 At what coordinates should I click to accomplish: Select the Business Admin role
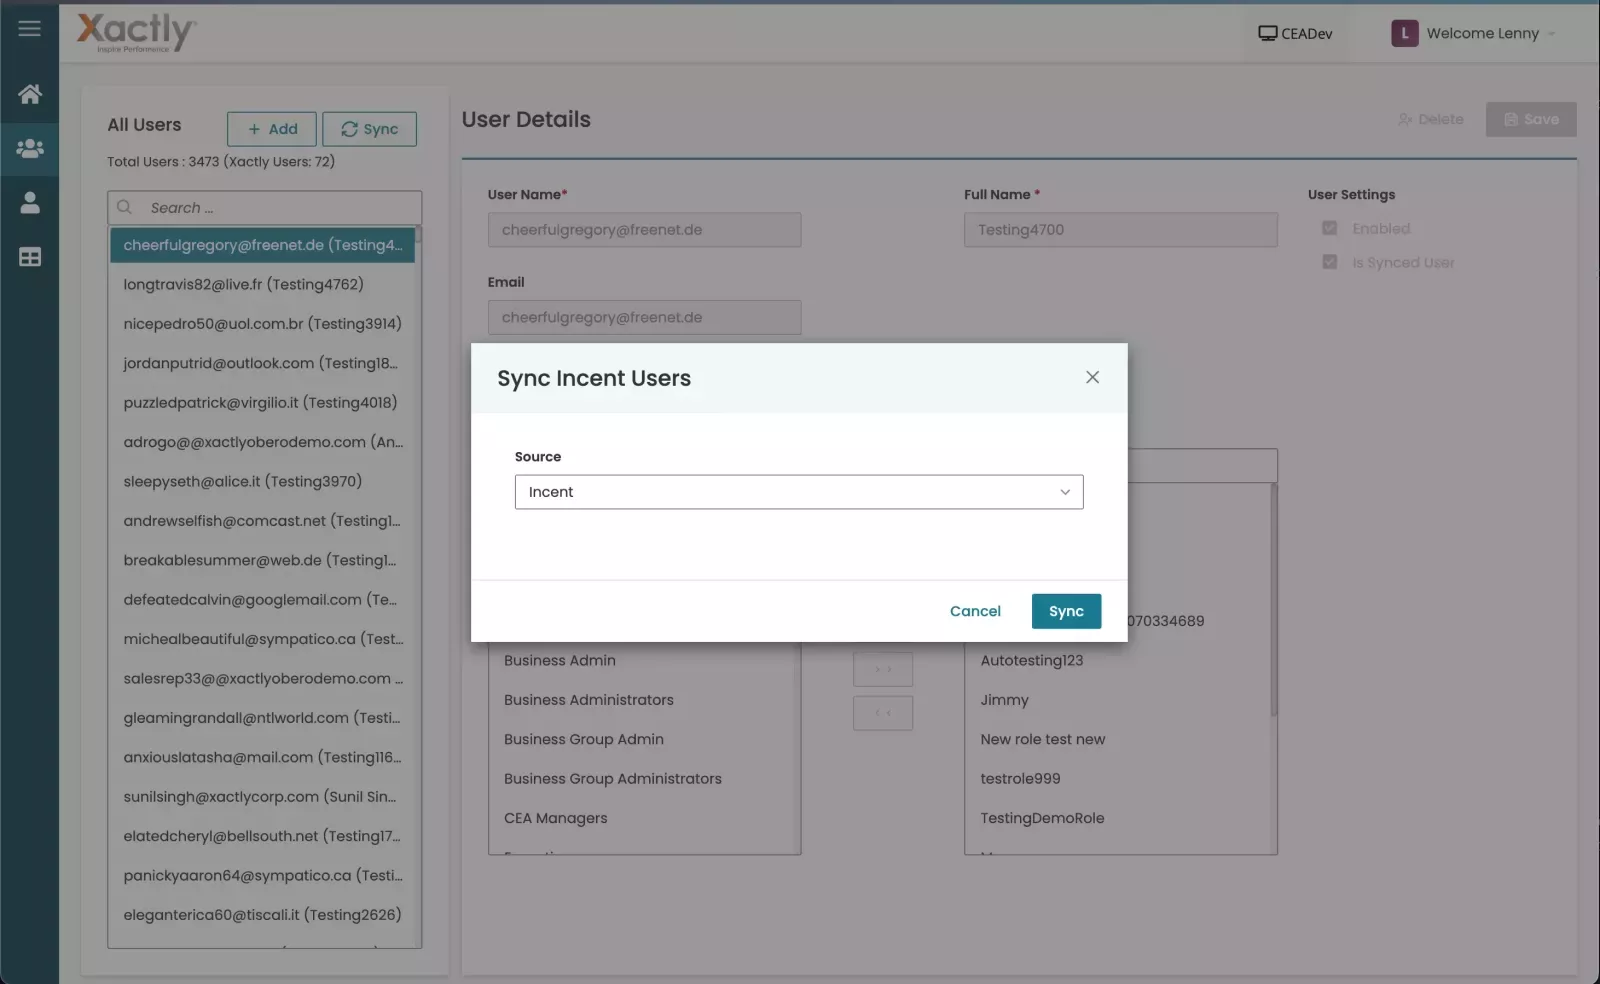coord(642,661)
